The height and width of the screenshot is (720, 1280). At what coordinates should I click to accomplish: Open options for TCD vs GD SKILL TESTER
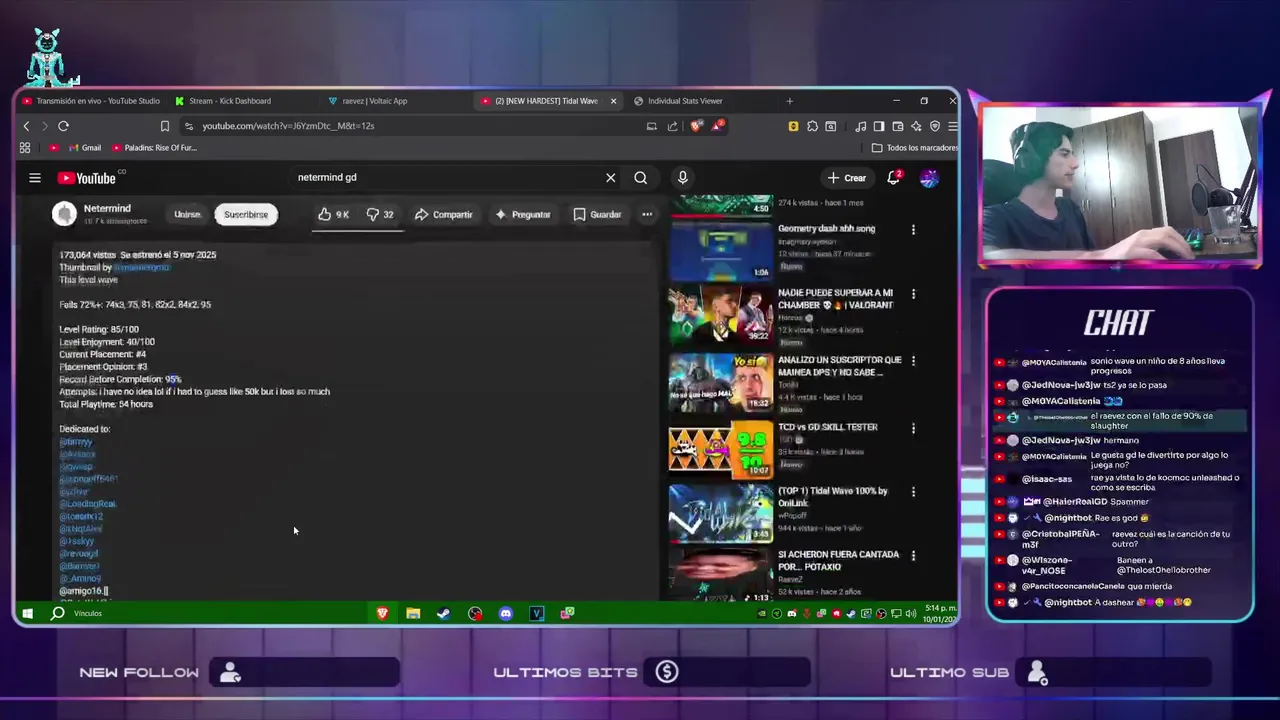[x=913, y=428]
